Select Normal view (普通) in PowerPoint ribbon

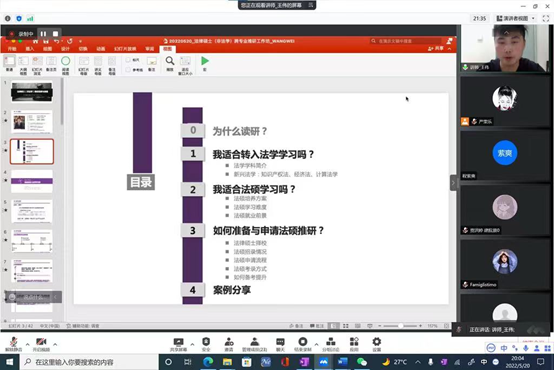(10, 64)
